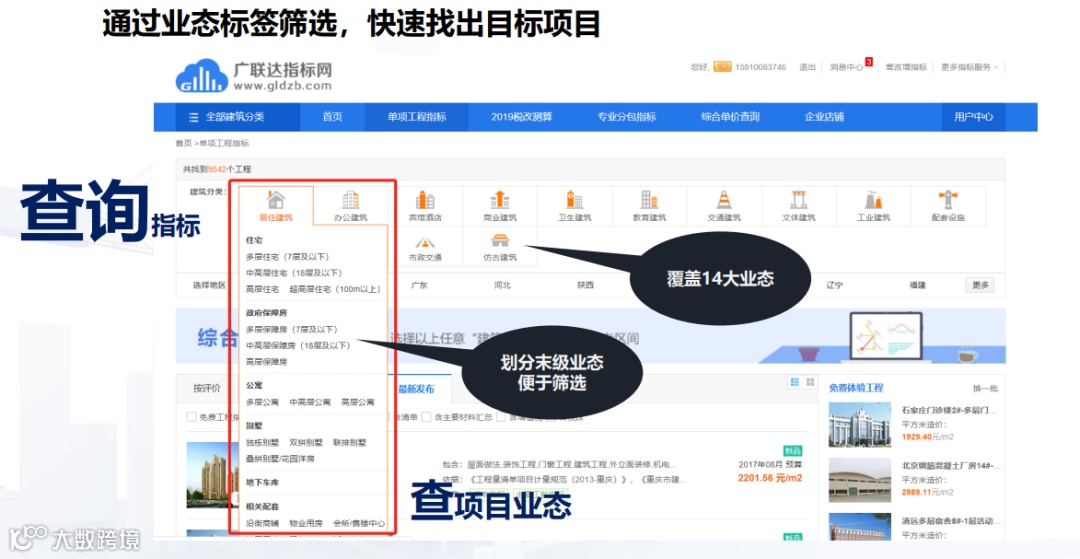Click the 1929.40 元/m2 price
The width and height of the screenshot is (1080, 559).
pos(927,437)
